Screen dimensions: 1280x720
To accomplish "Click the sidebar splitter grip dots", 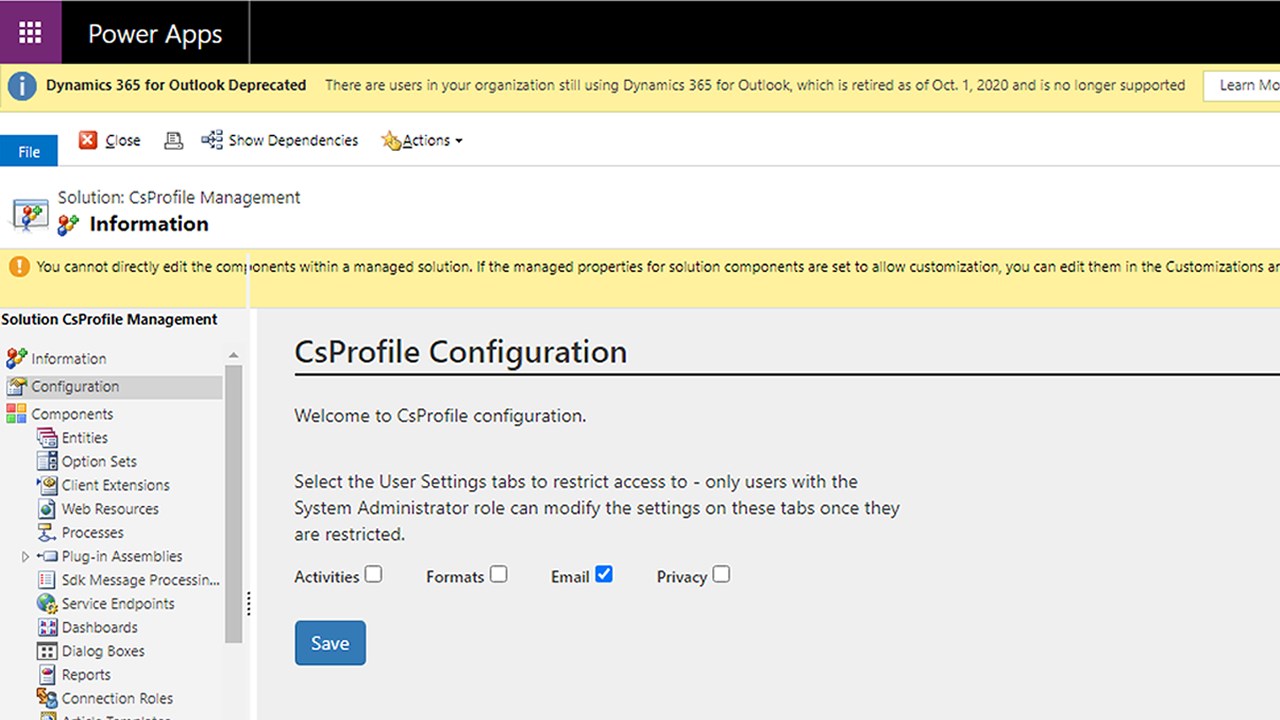I will (249, 604).
